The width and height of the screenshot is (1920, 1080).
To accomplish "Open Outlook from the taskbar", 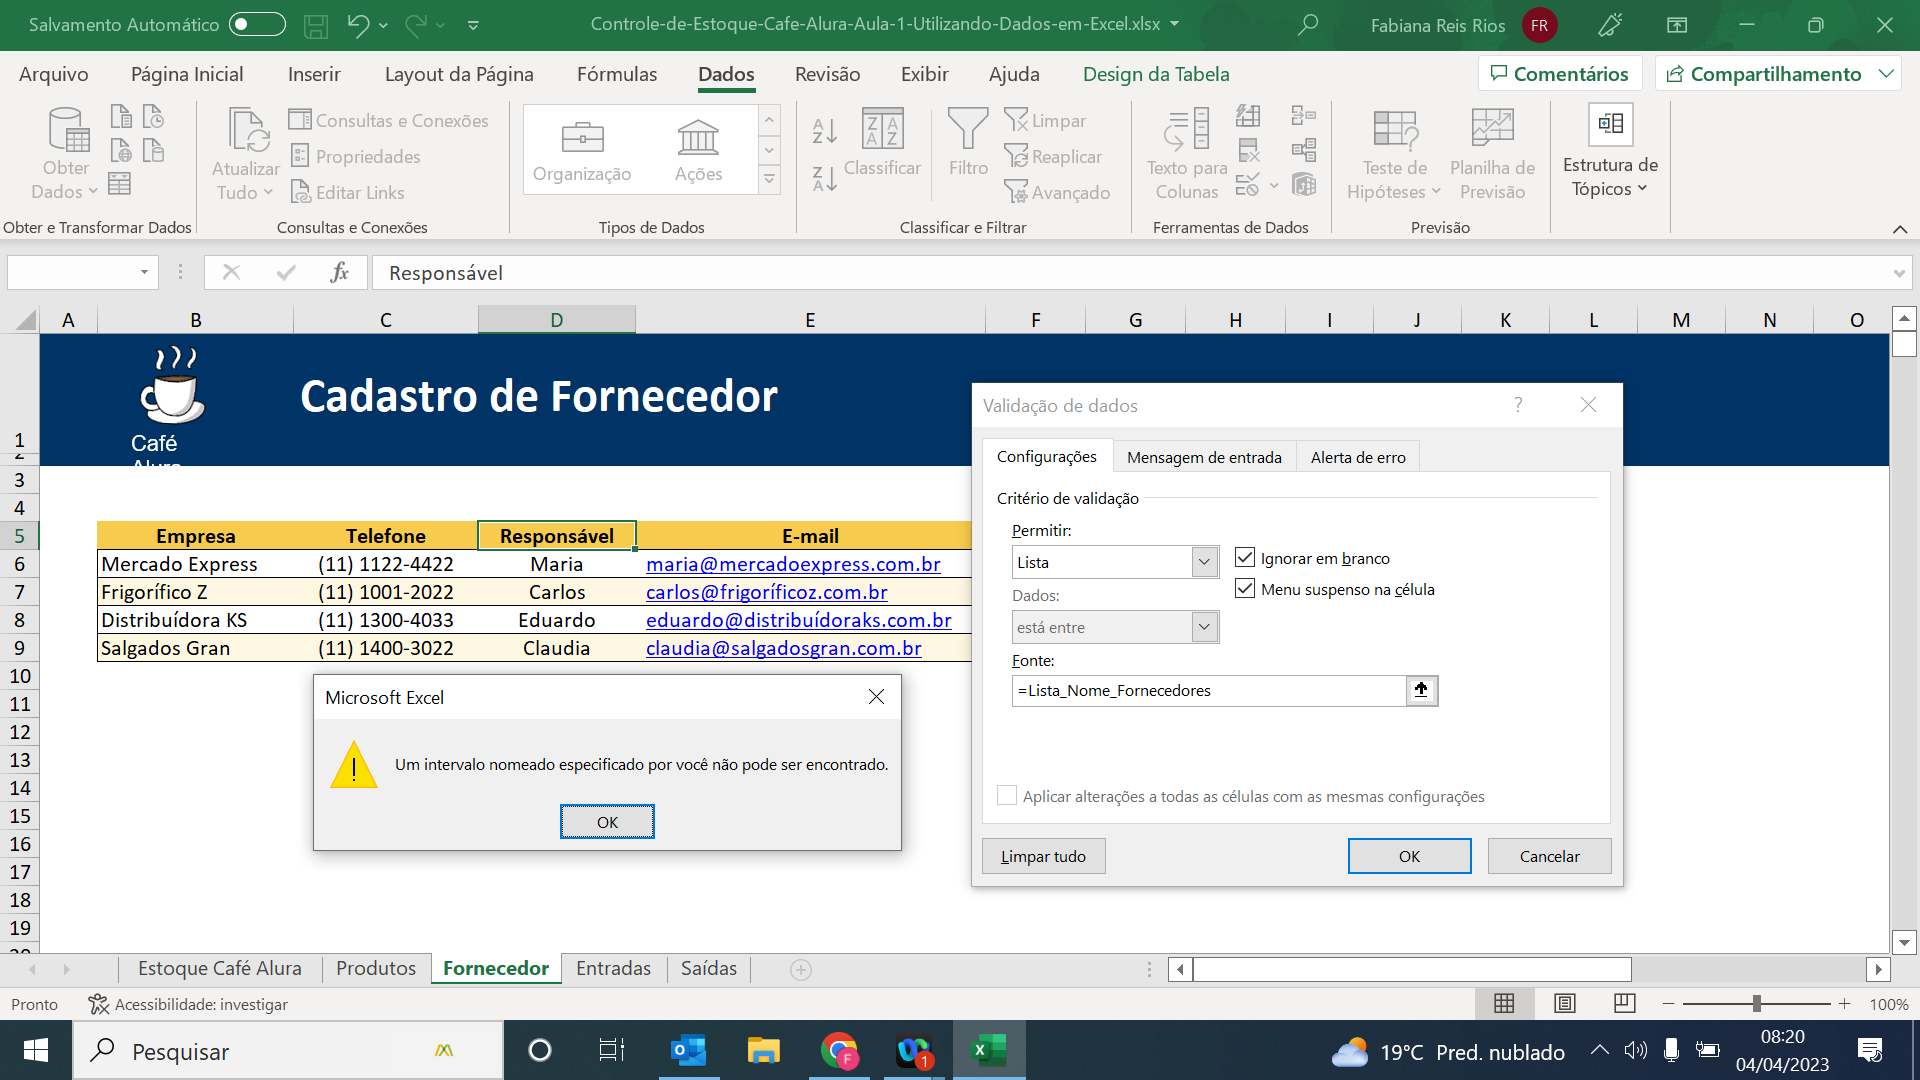I will [688, 1050].
